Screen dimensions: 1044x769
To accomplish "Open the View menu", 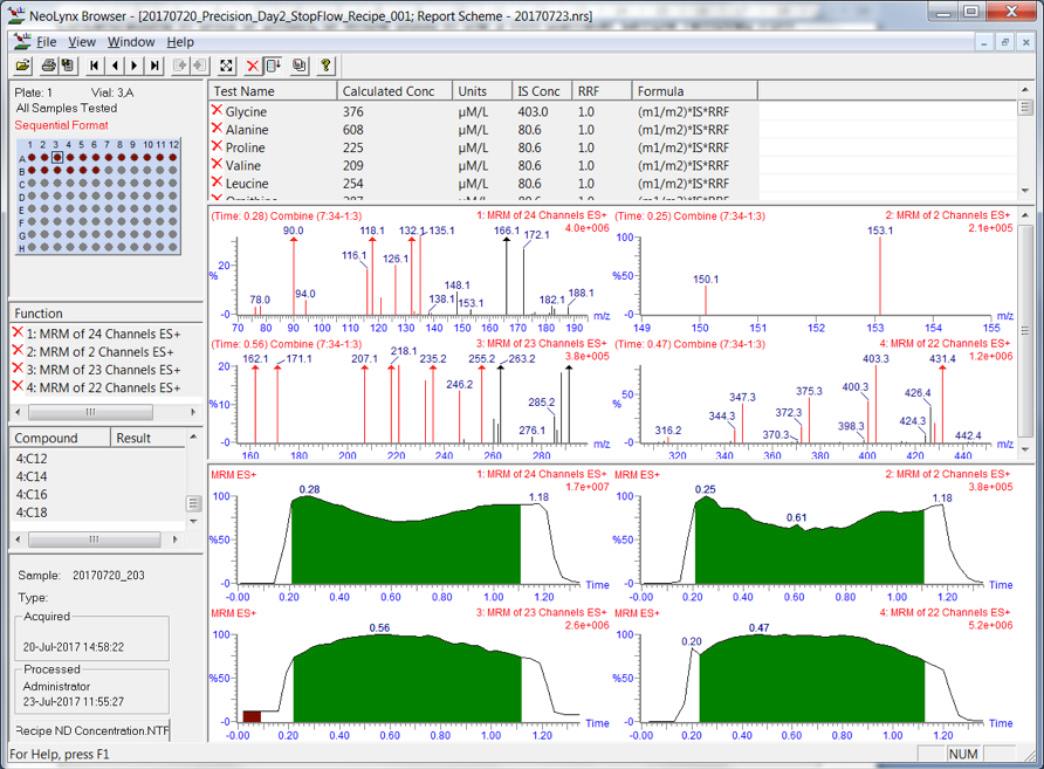I will click(82, 42).
